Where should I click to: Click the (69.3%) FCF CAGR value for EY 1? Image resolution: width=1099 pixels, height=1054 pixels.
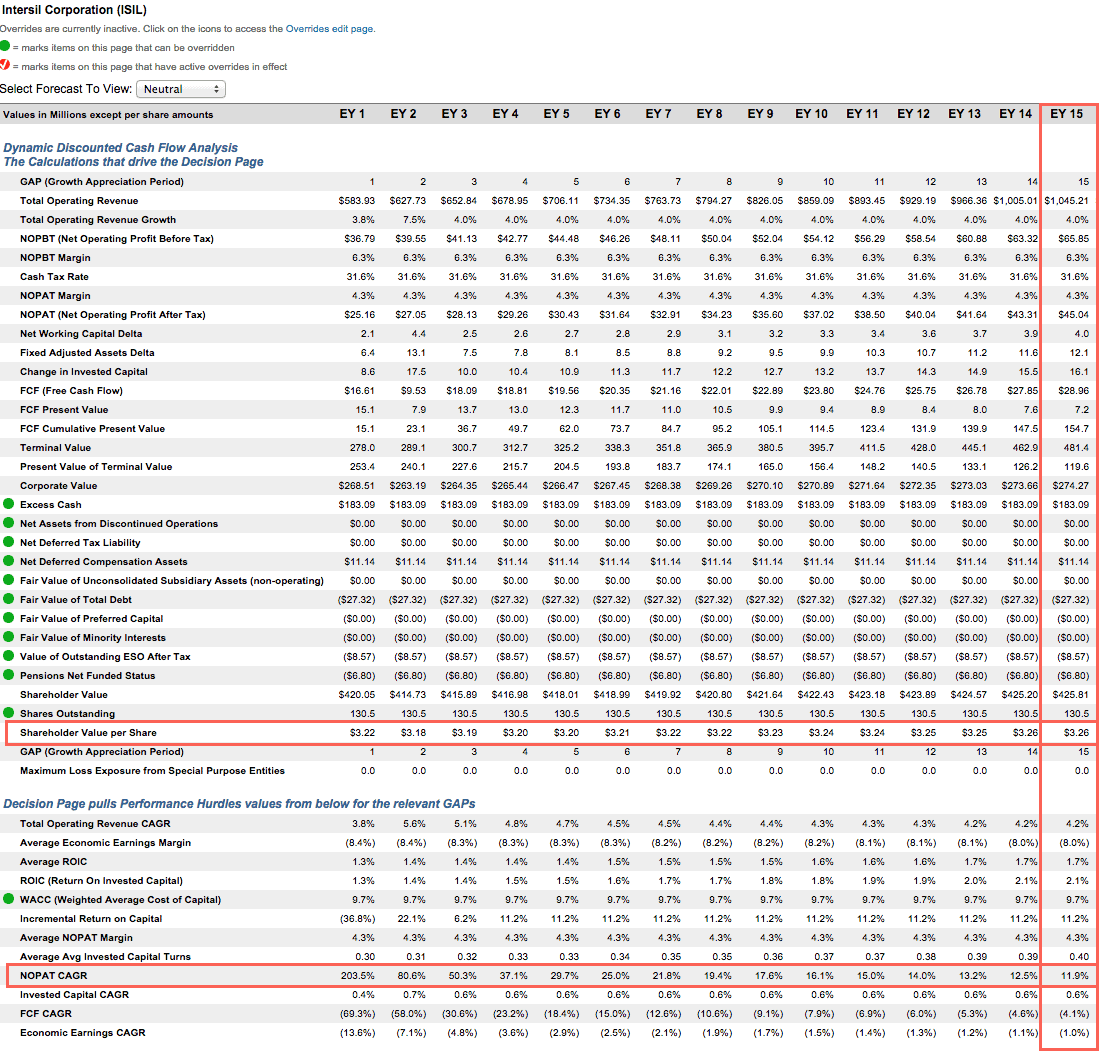pyautogui.click(x=357, y=1013)
